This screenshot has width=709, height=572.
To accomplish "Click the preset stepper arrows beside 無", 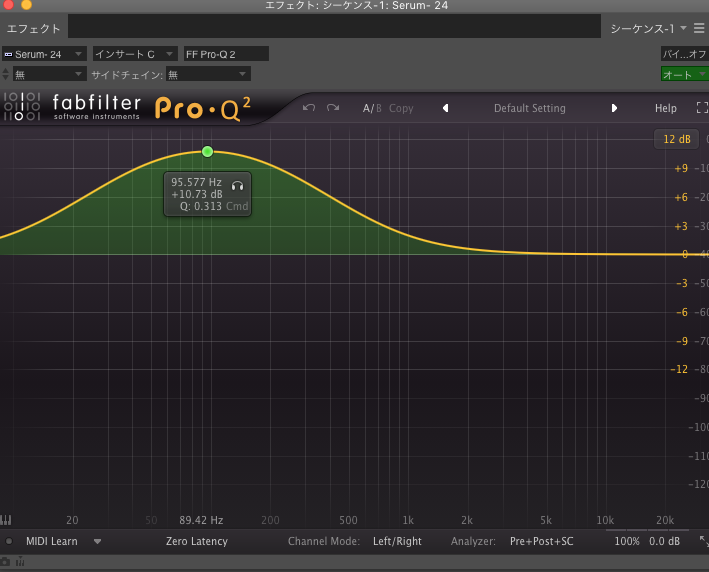I will [5, 74].
